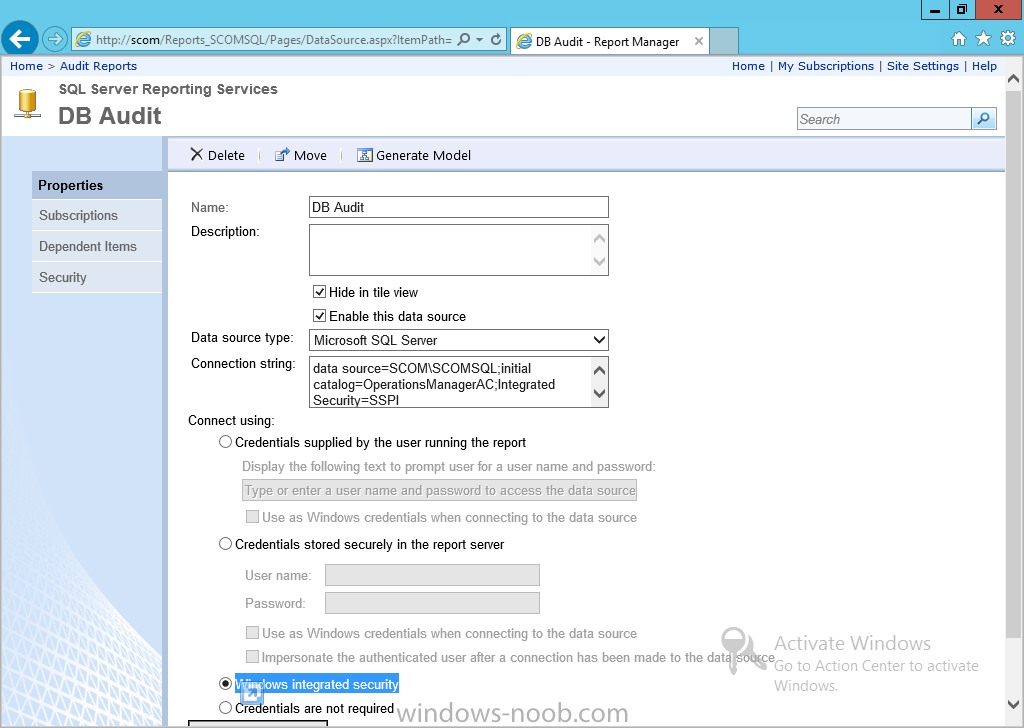
Task: Click the Internet Explorer icon in the address bar
Action: pyautogui.click(x=84, y=39)
